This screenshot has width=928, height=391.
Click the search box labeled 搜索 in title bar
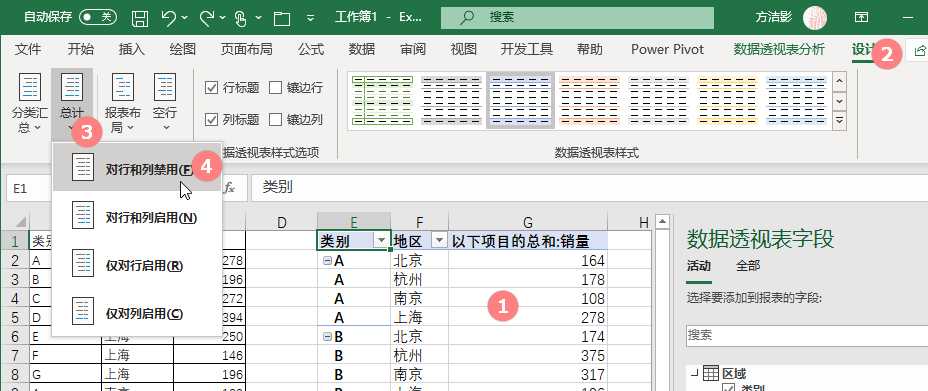[577, 18]
